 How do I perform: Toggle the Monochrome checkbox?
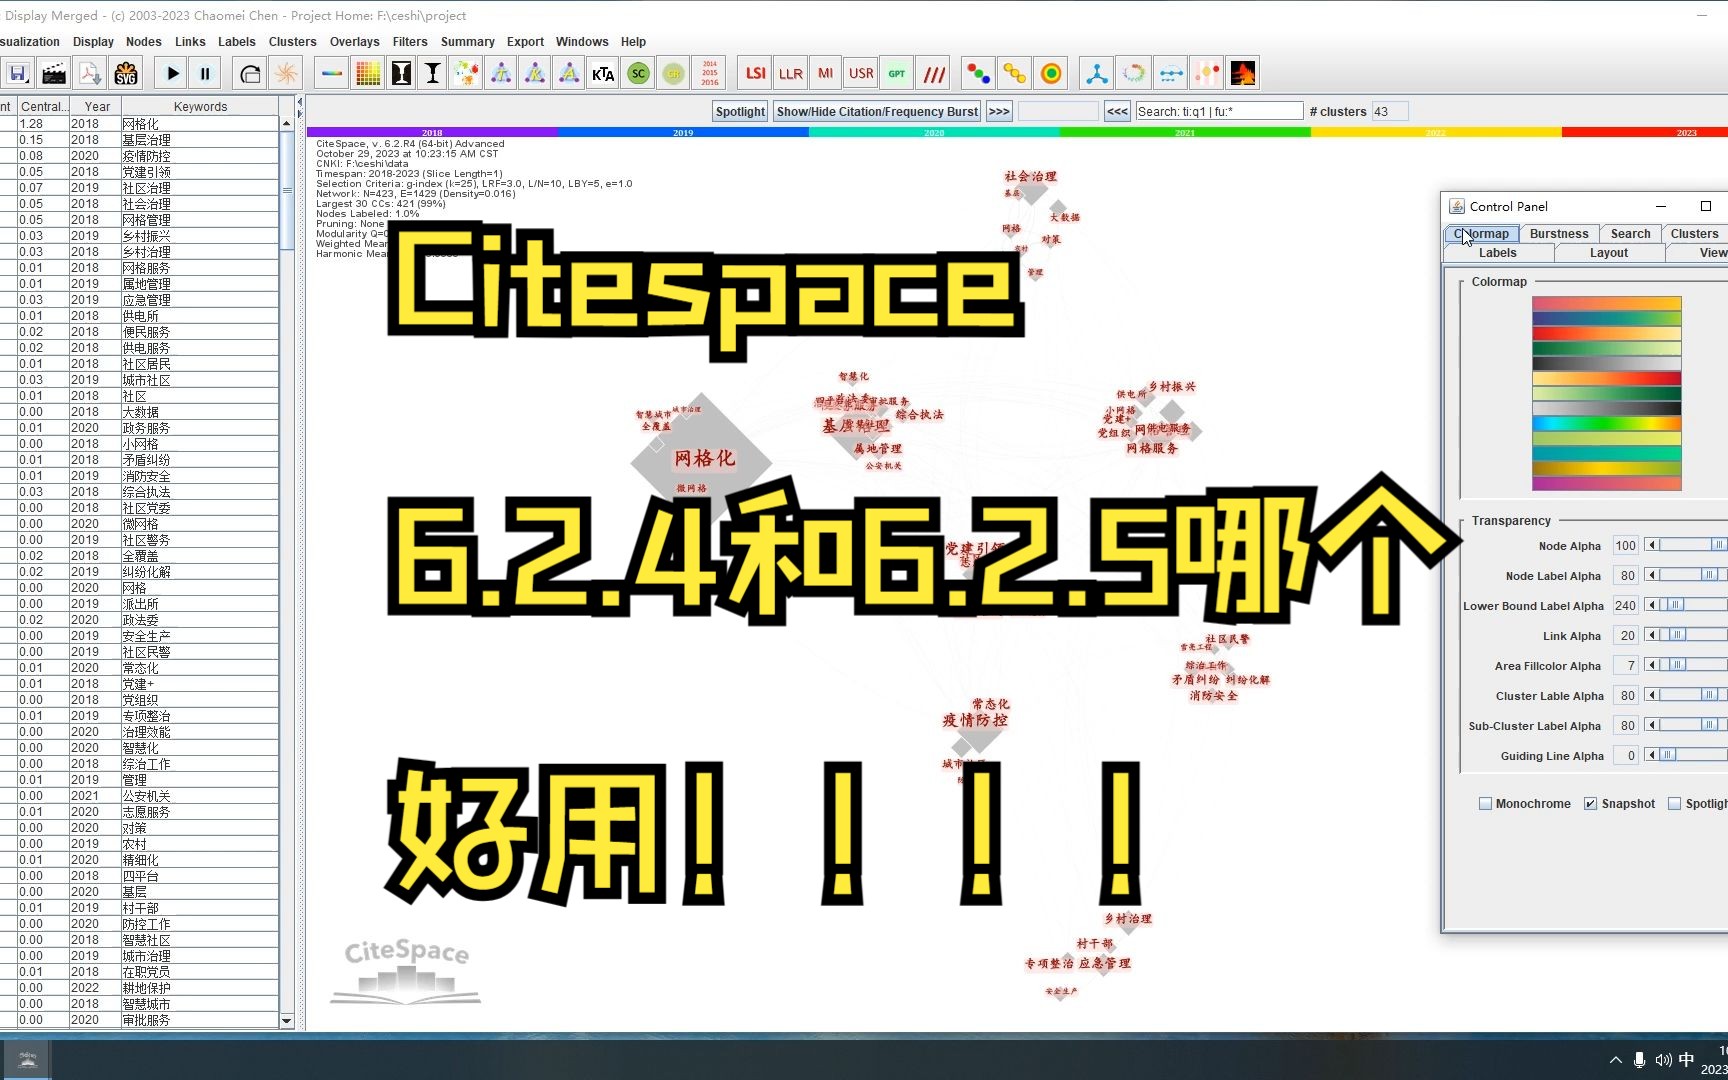point(1485,804)
